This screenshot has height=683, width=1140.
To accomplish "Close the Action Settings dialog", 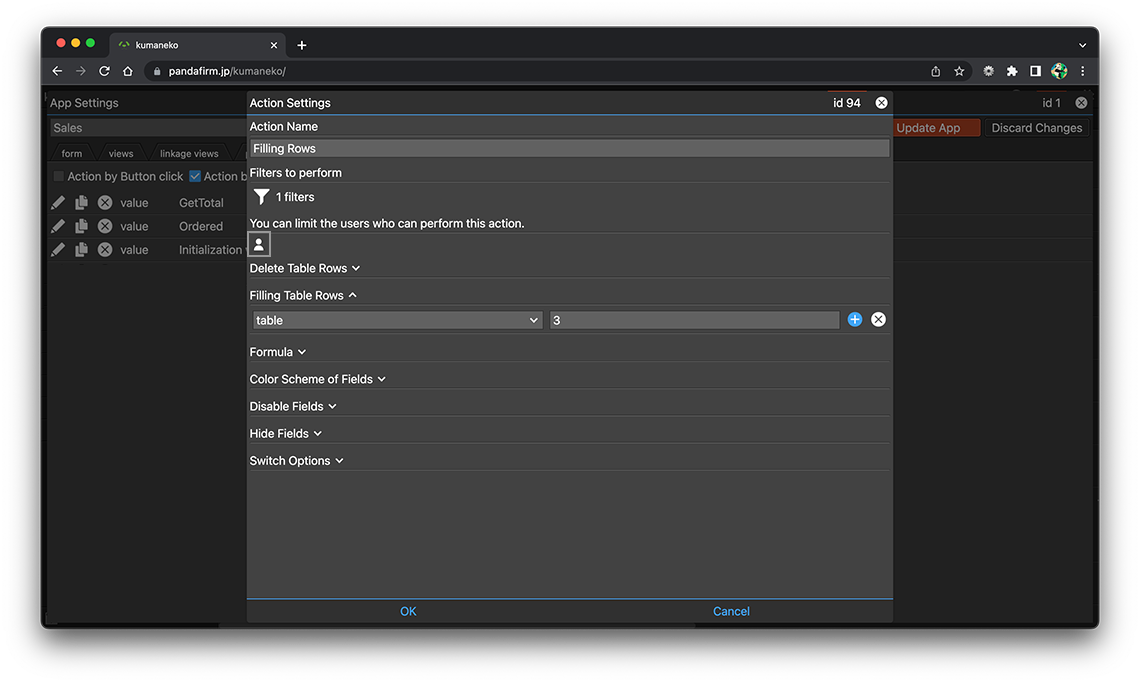I will point(881,103).
